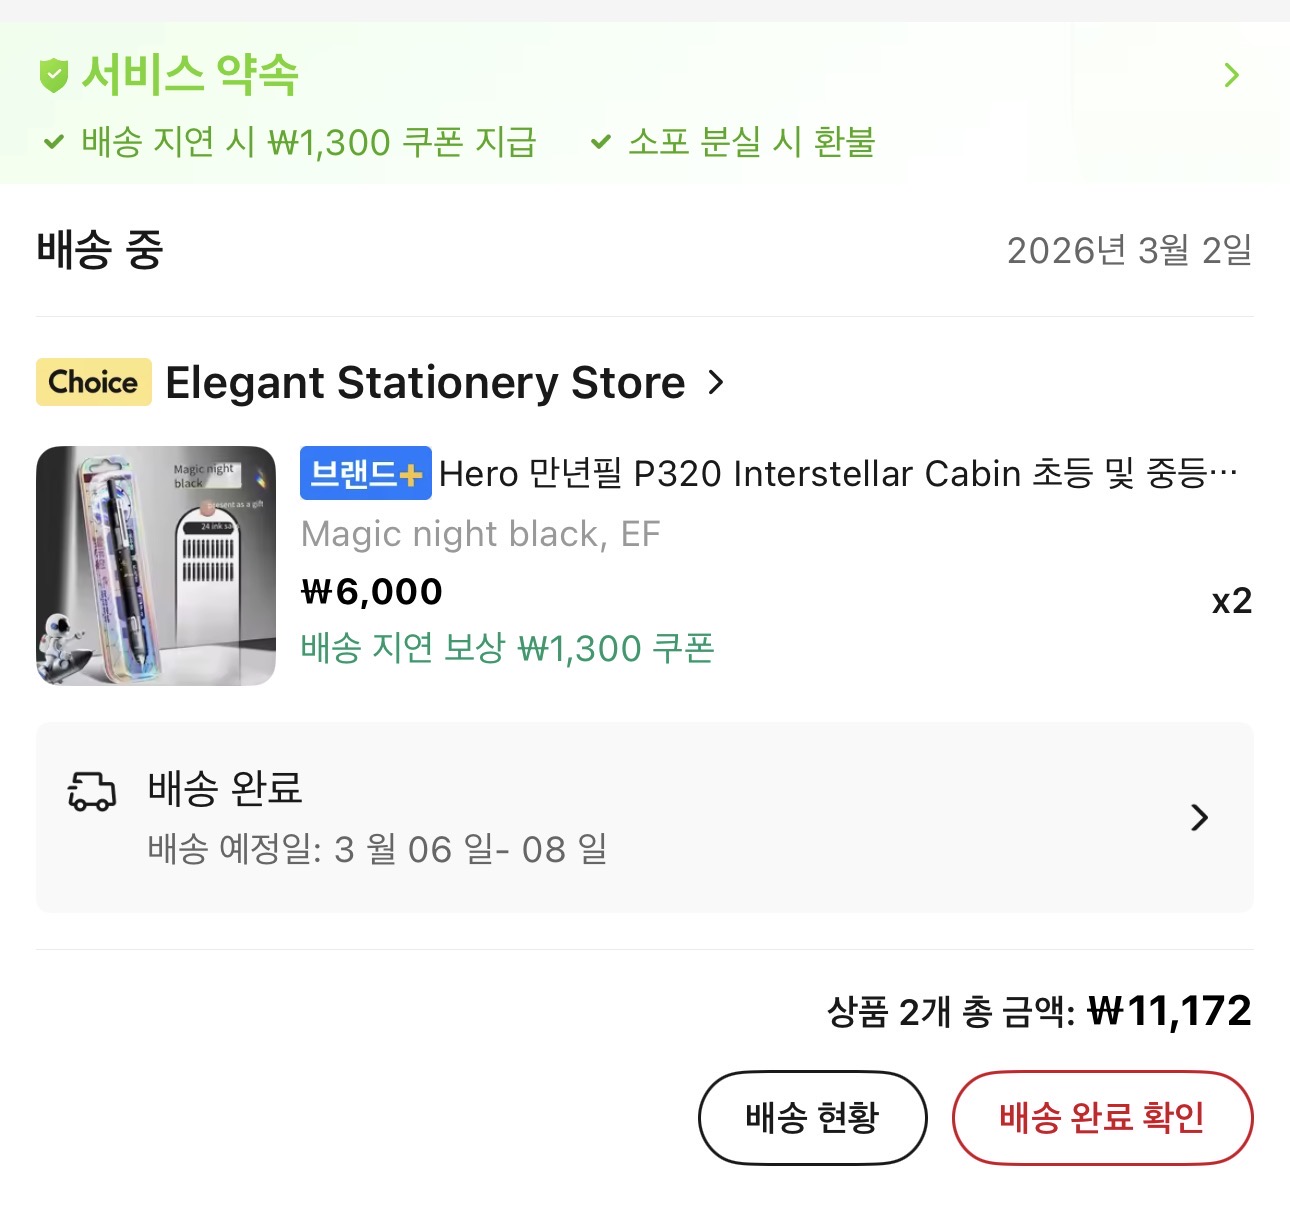Expand the 배송 완료 details chevron
The image size is (1290, 1214).
point(1200,817)
